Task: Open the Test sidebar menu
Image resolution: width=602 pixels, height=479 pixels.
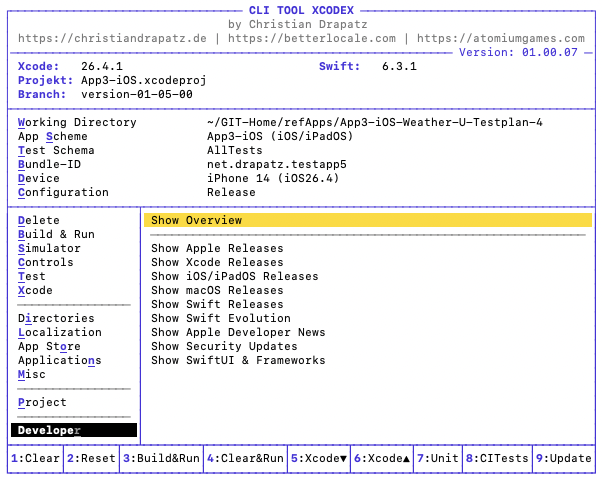Action: coord(31,276)
